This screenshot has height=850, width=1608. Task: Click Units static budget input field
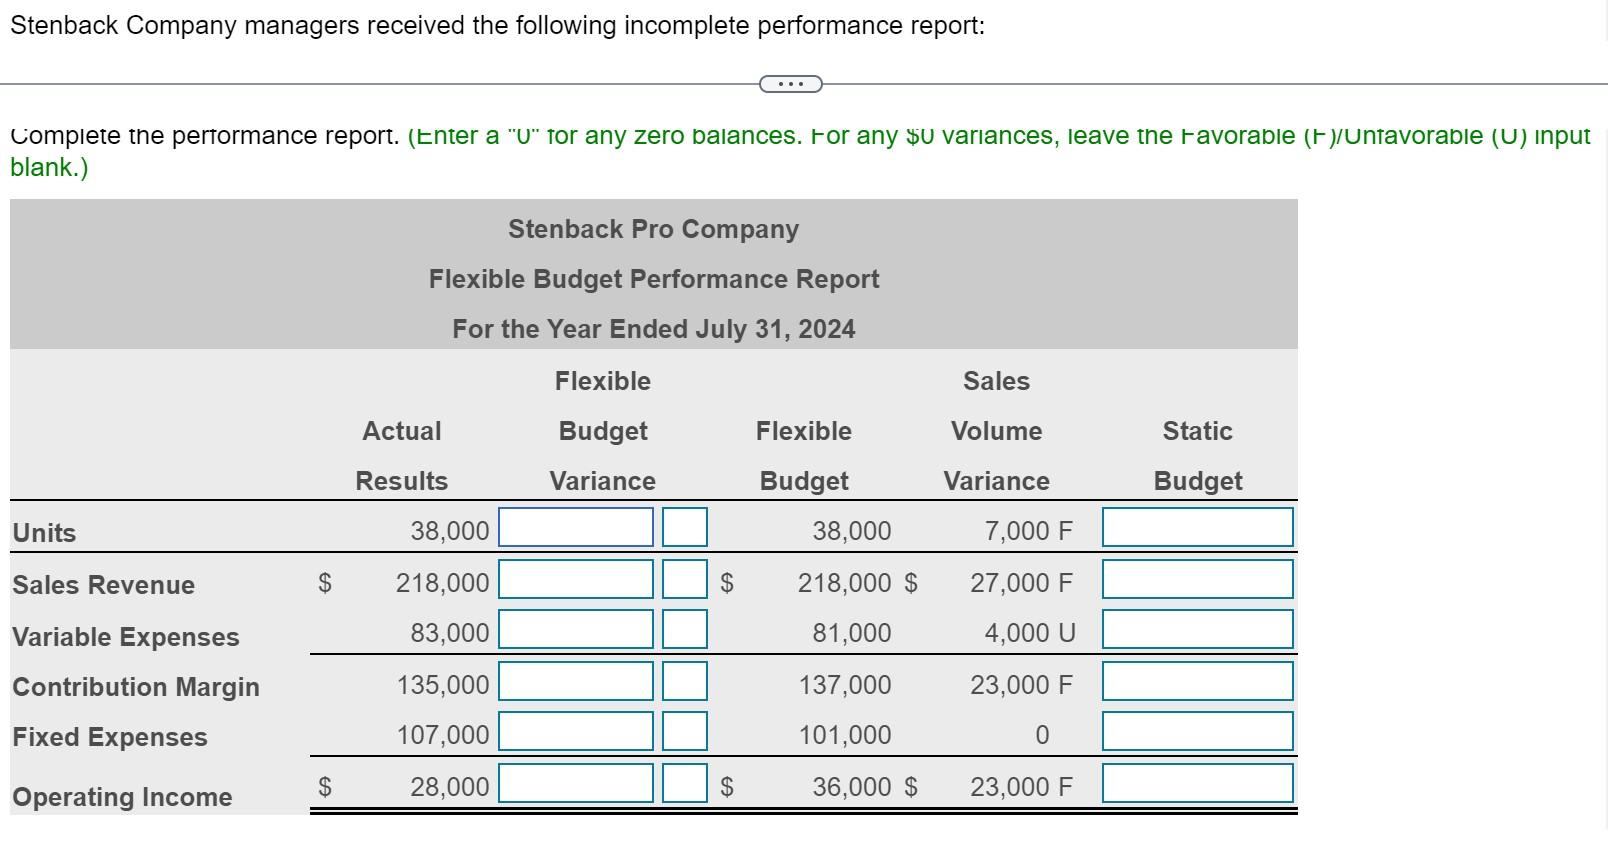click(1198, 527)
